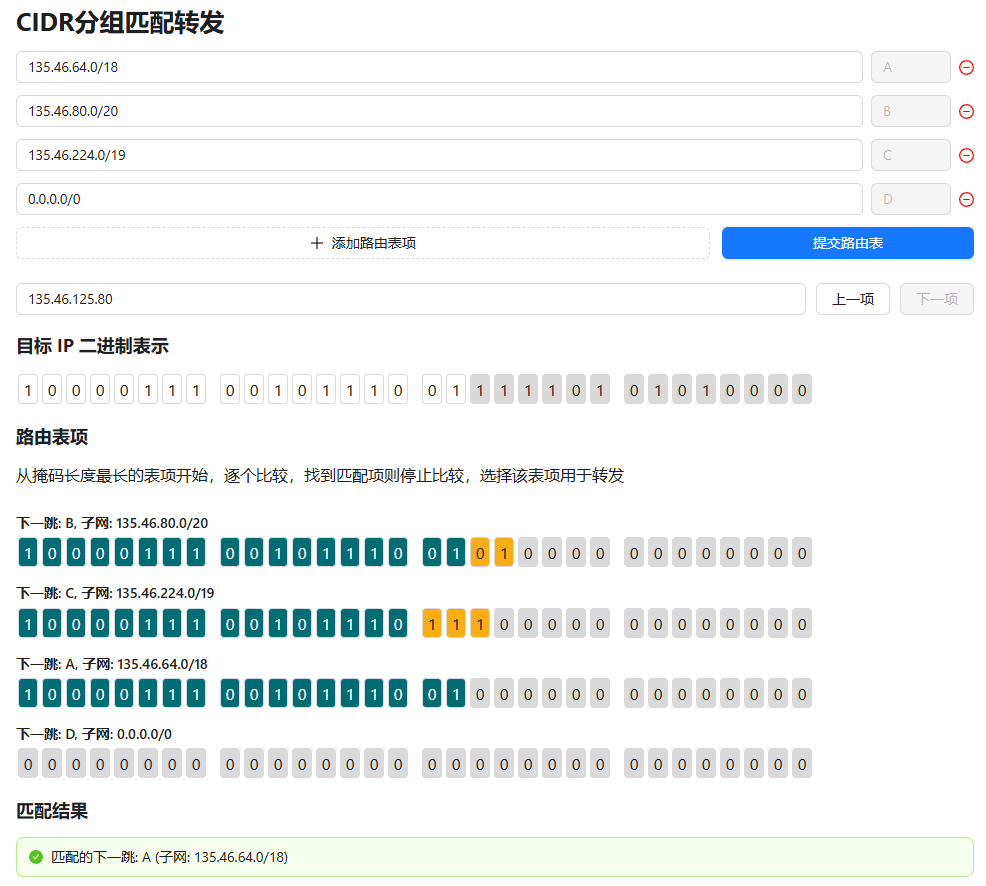
Task: Click the plus icon on 添加路由表项 row
Action: 316,243
